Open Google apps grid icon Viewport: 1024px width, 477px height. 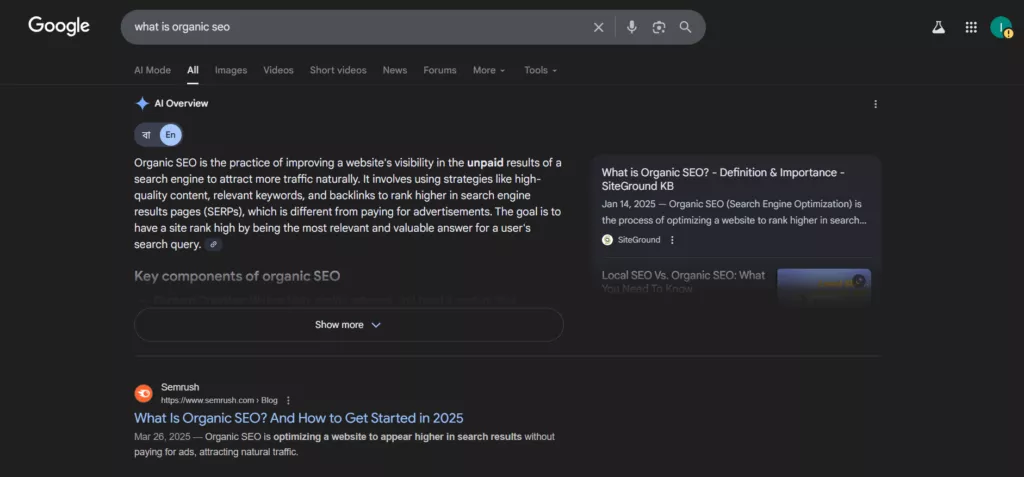971,27
